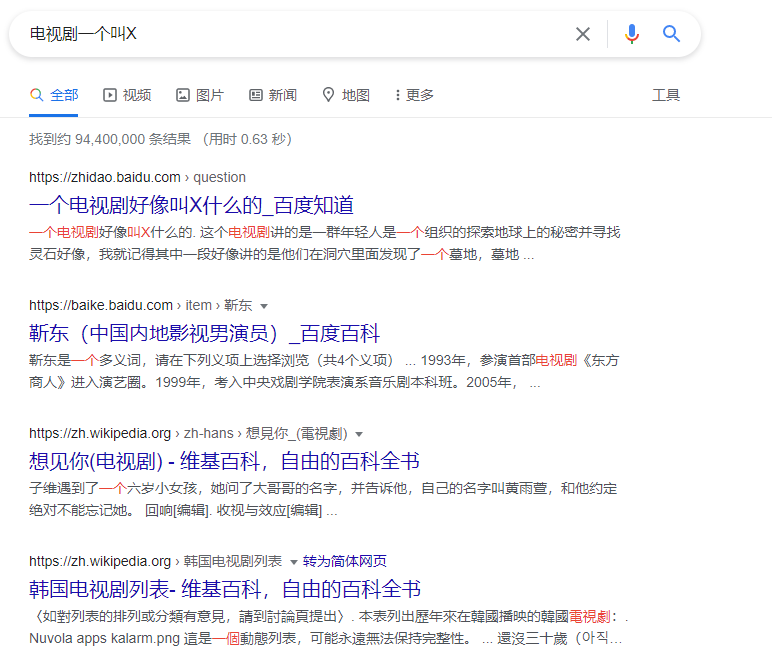The width and height of the screenshot is (772, 649).
Task: Click the zh.wikipedia.org › zh-hans URL text
Action: pos(188,433)
